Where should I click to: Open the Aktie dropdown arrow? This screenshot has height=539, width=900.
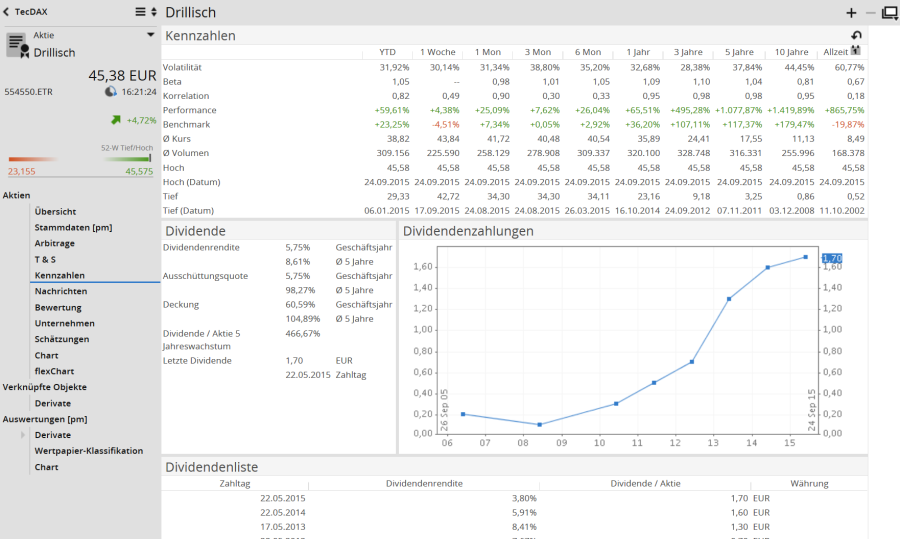[151, 34]
